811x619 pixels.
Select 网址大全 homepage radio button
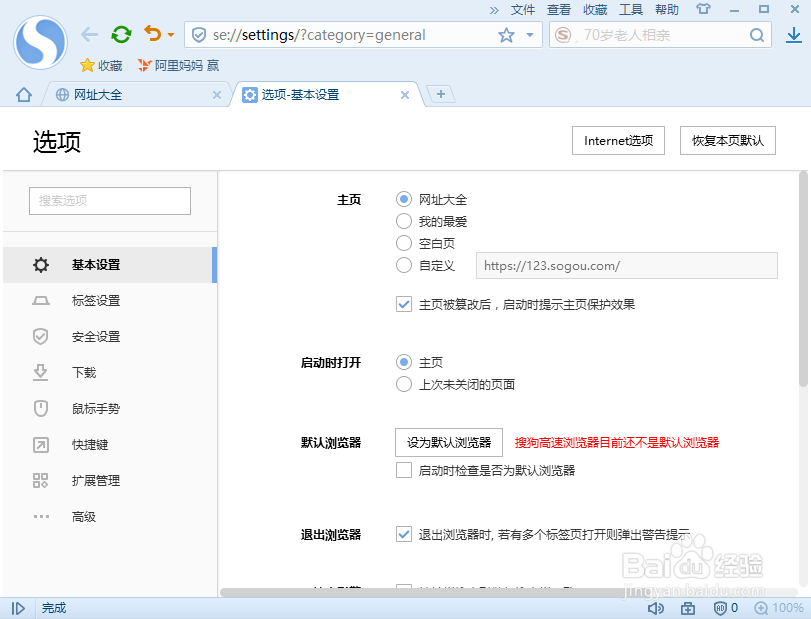tap(404, 200)
